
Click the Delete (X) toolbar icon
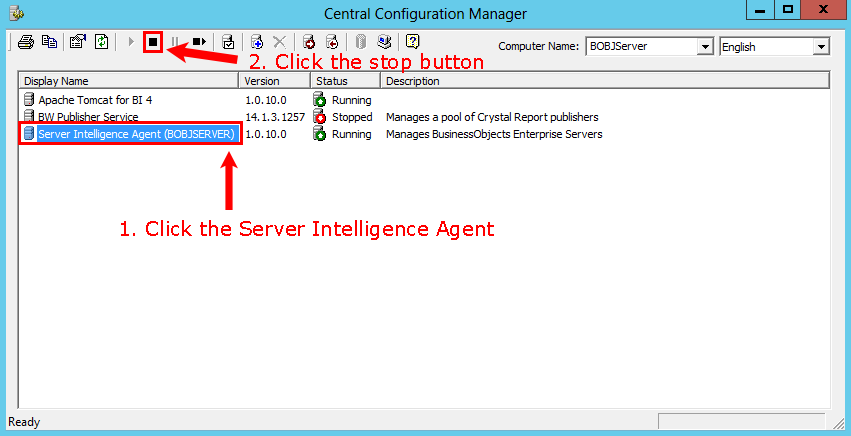point(280,42)
